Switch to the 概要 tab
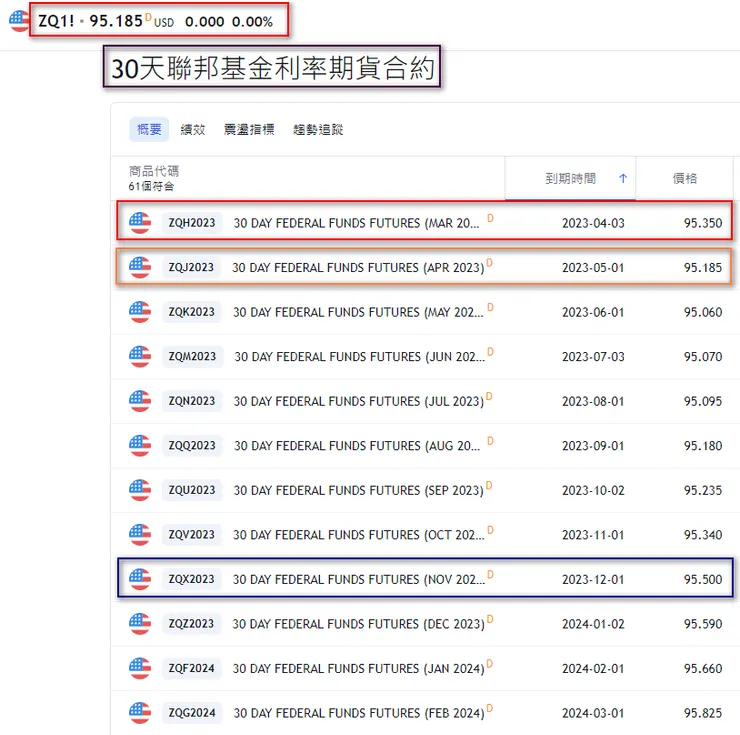 tap(149, 129)
